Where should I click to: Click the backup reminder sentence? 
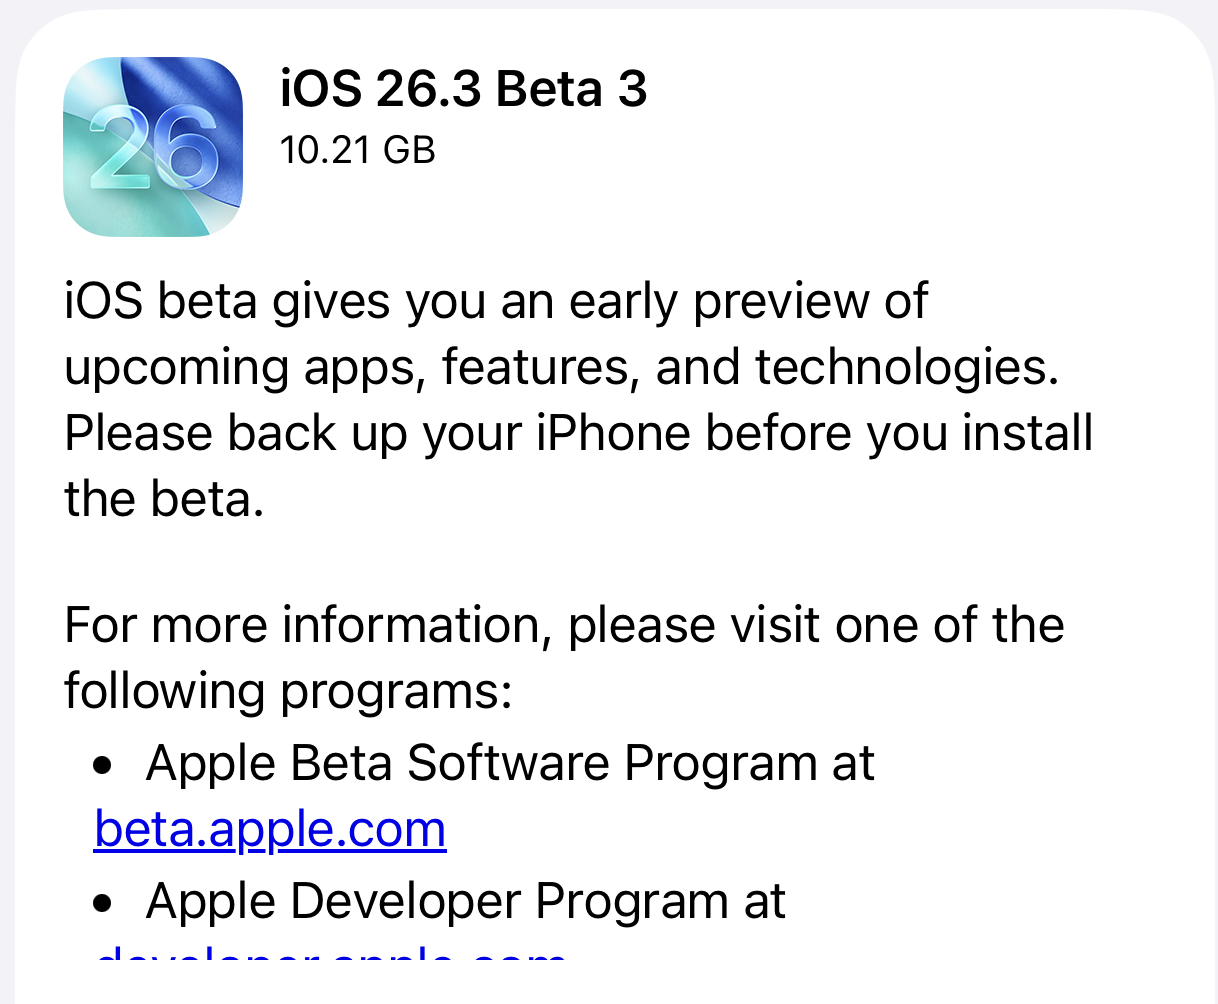578,432
